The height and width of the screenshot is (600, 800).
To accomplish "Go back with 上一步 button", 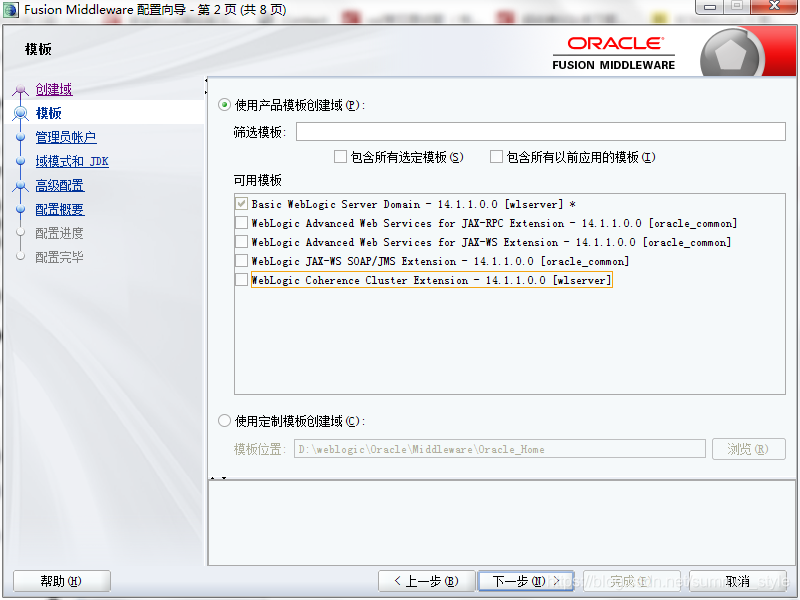I will tap(427, 581).
